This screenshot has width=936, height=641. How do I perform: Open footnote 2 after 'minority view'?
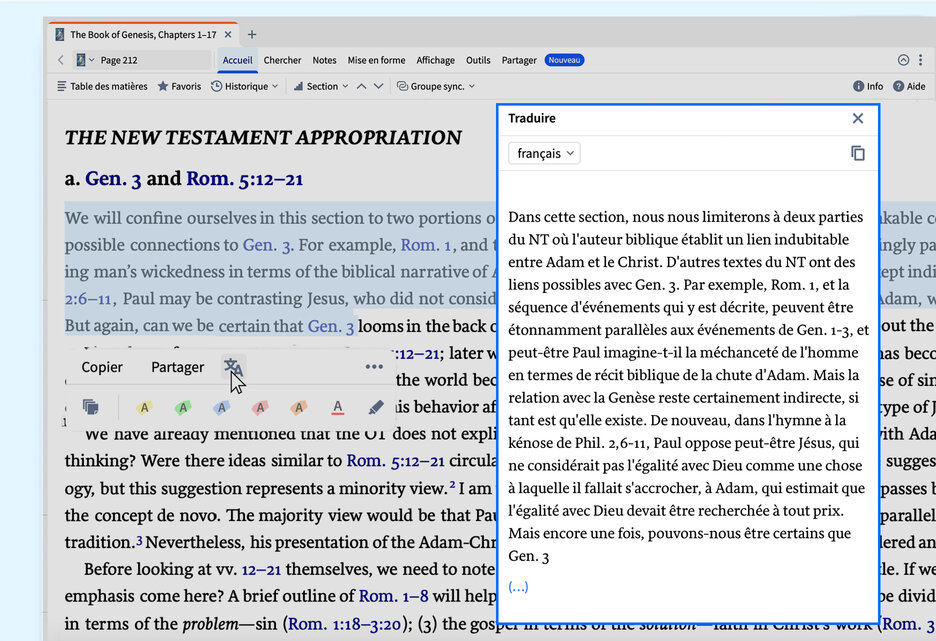click(x=452, y=485)
